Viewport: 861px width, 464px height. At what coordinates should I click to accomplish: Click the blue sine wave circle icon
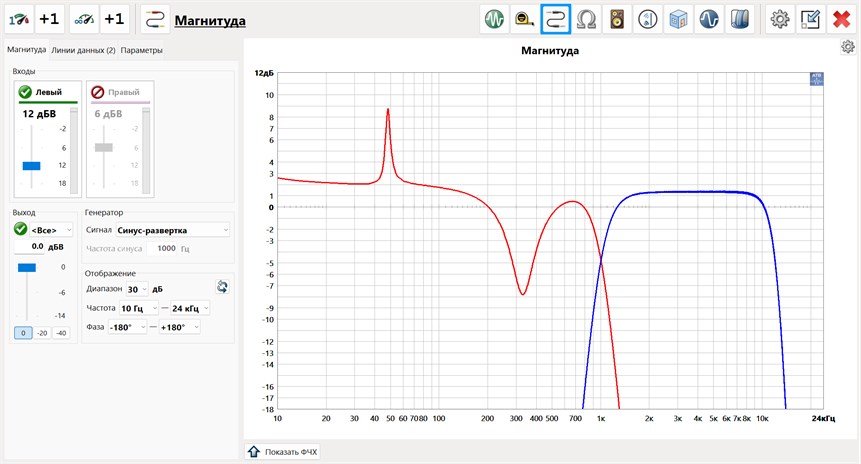709,19
